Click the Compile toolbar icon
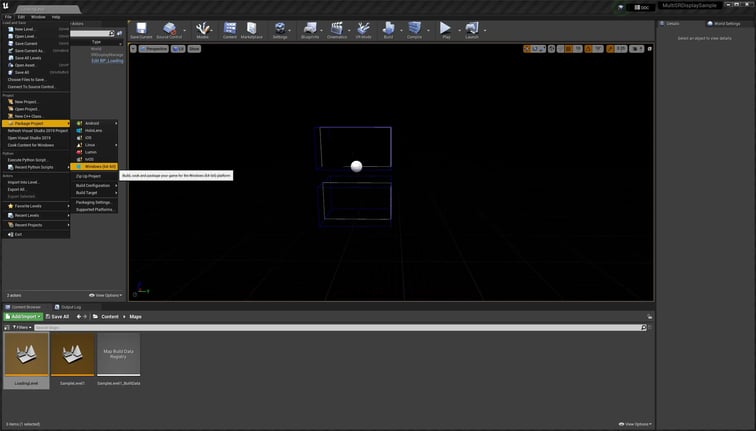The height and width of the screenshot is (431, 756). (414, 30)
